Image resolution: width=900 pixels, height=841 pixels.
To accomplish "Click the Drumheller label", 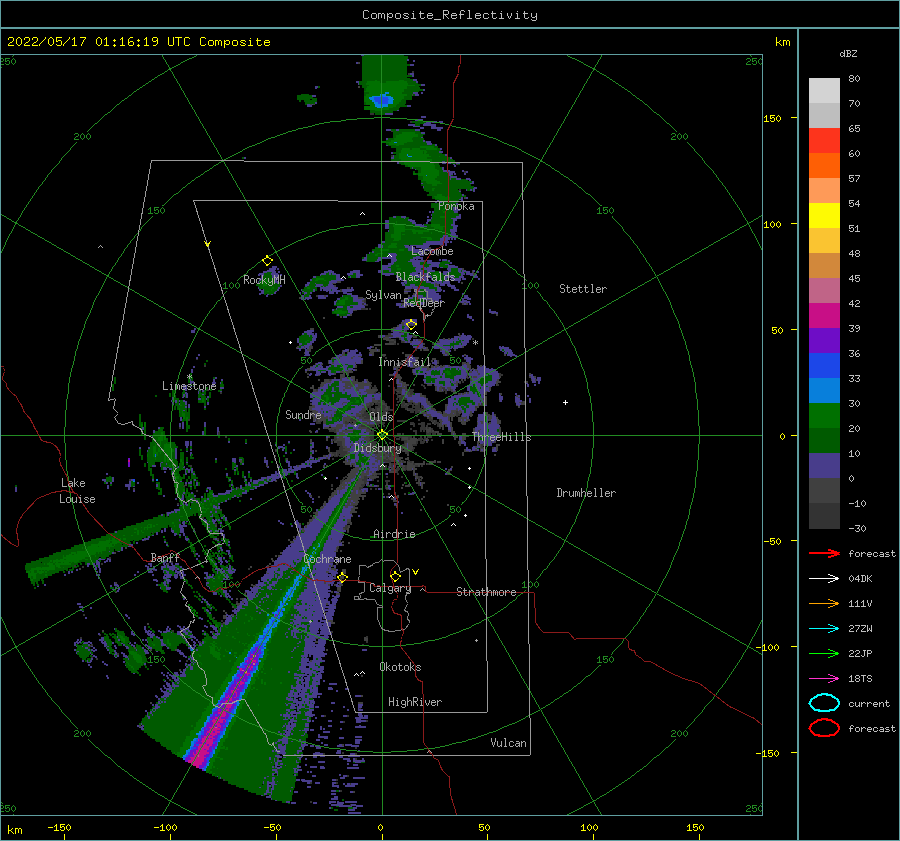I will (586, 493).
